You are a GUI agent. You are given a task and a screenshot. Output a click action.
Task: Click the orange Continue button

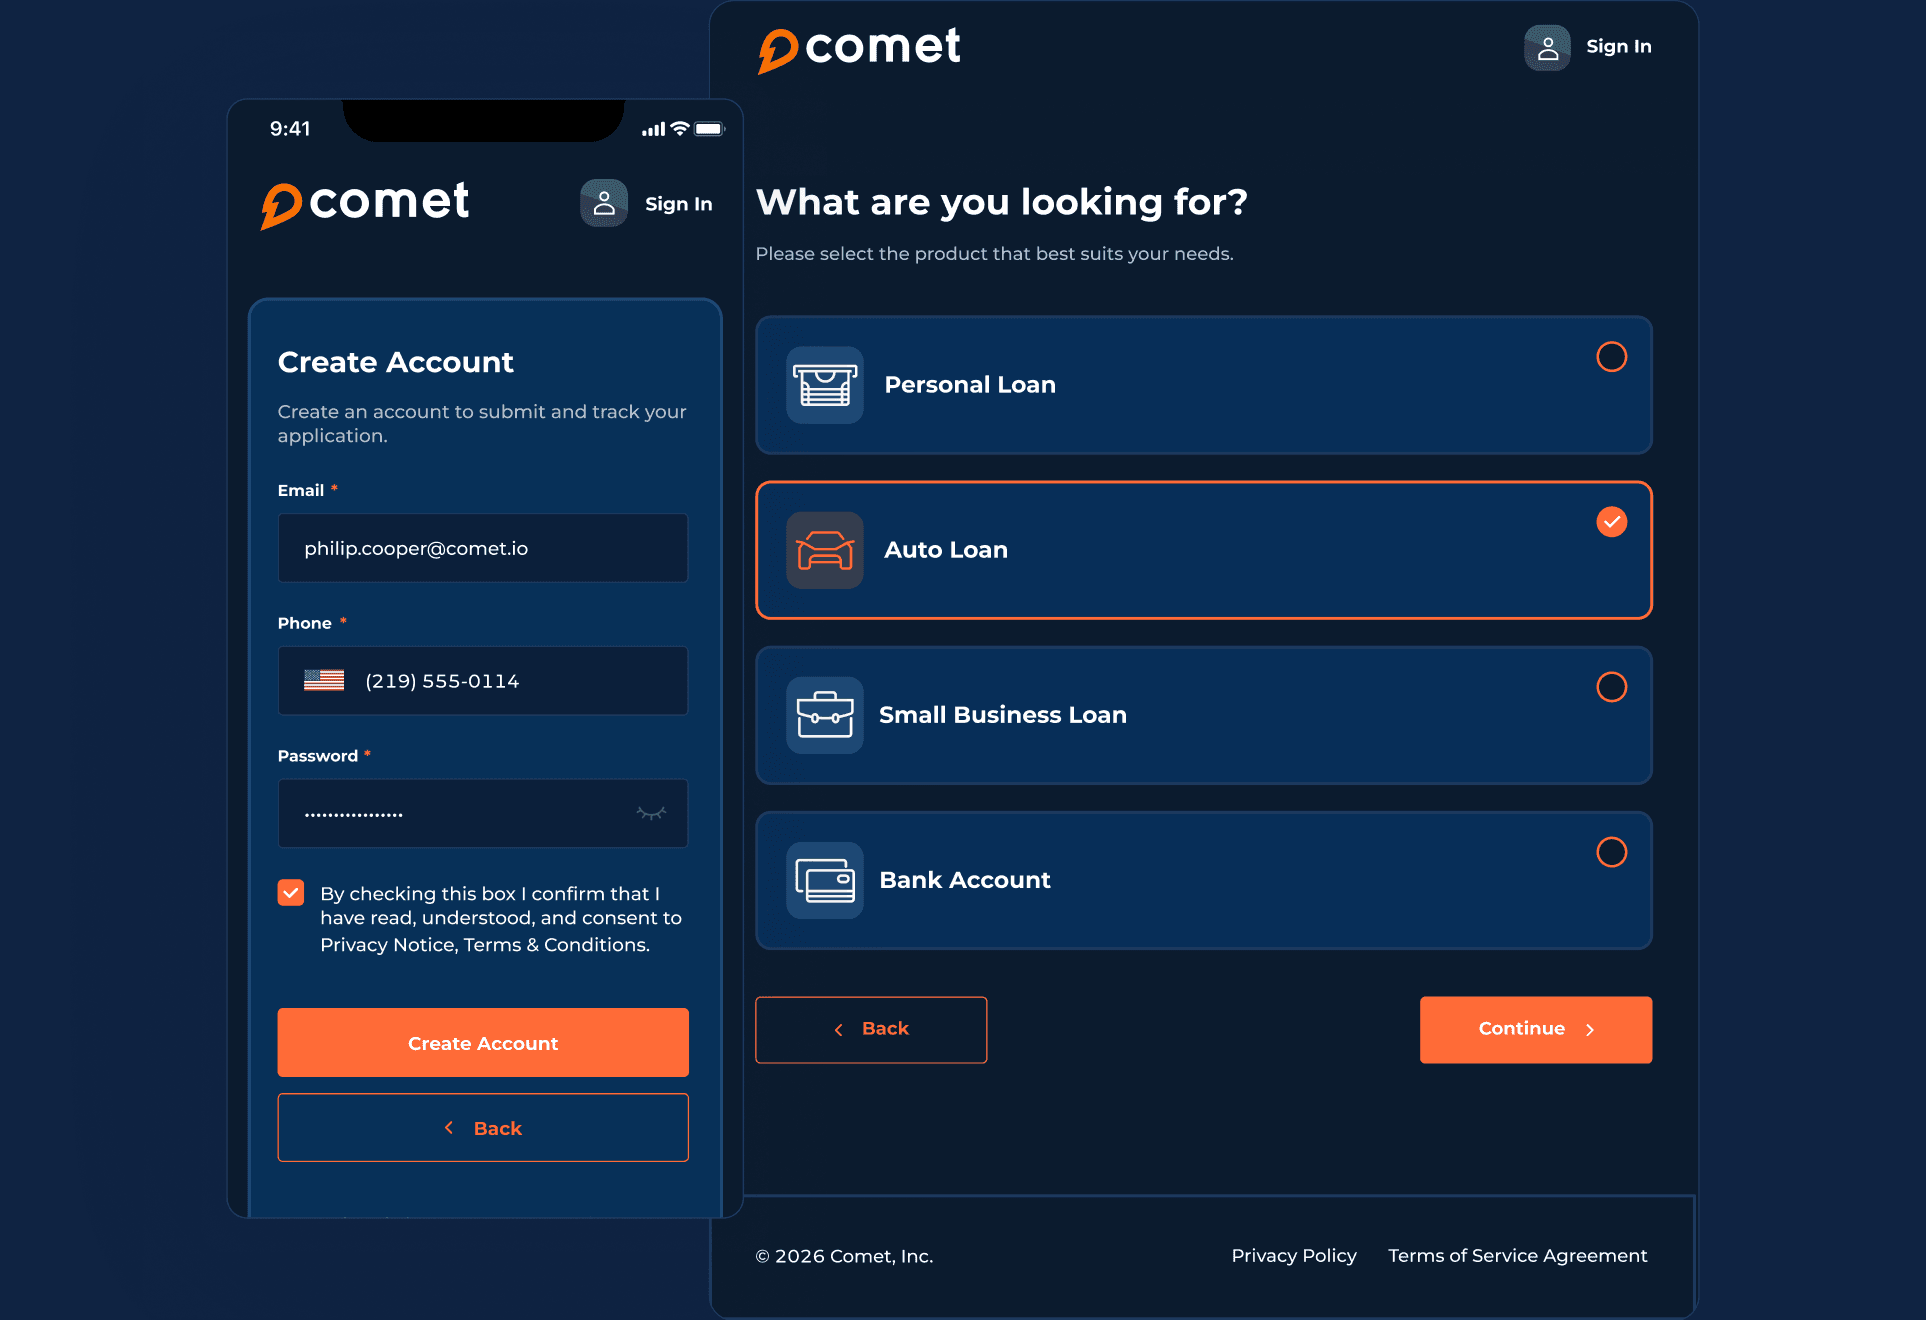[x=1535, y=1029]
